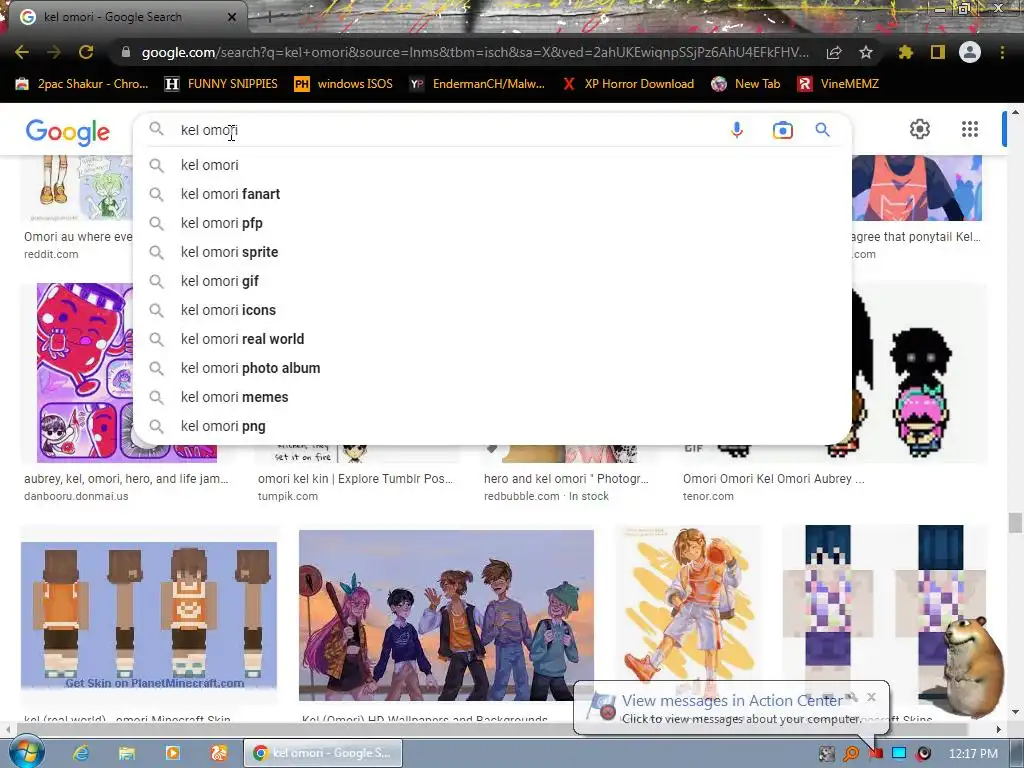The image size is (1024, 768).
Task: Reload the current Google page
Action: (86, 52)
